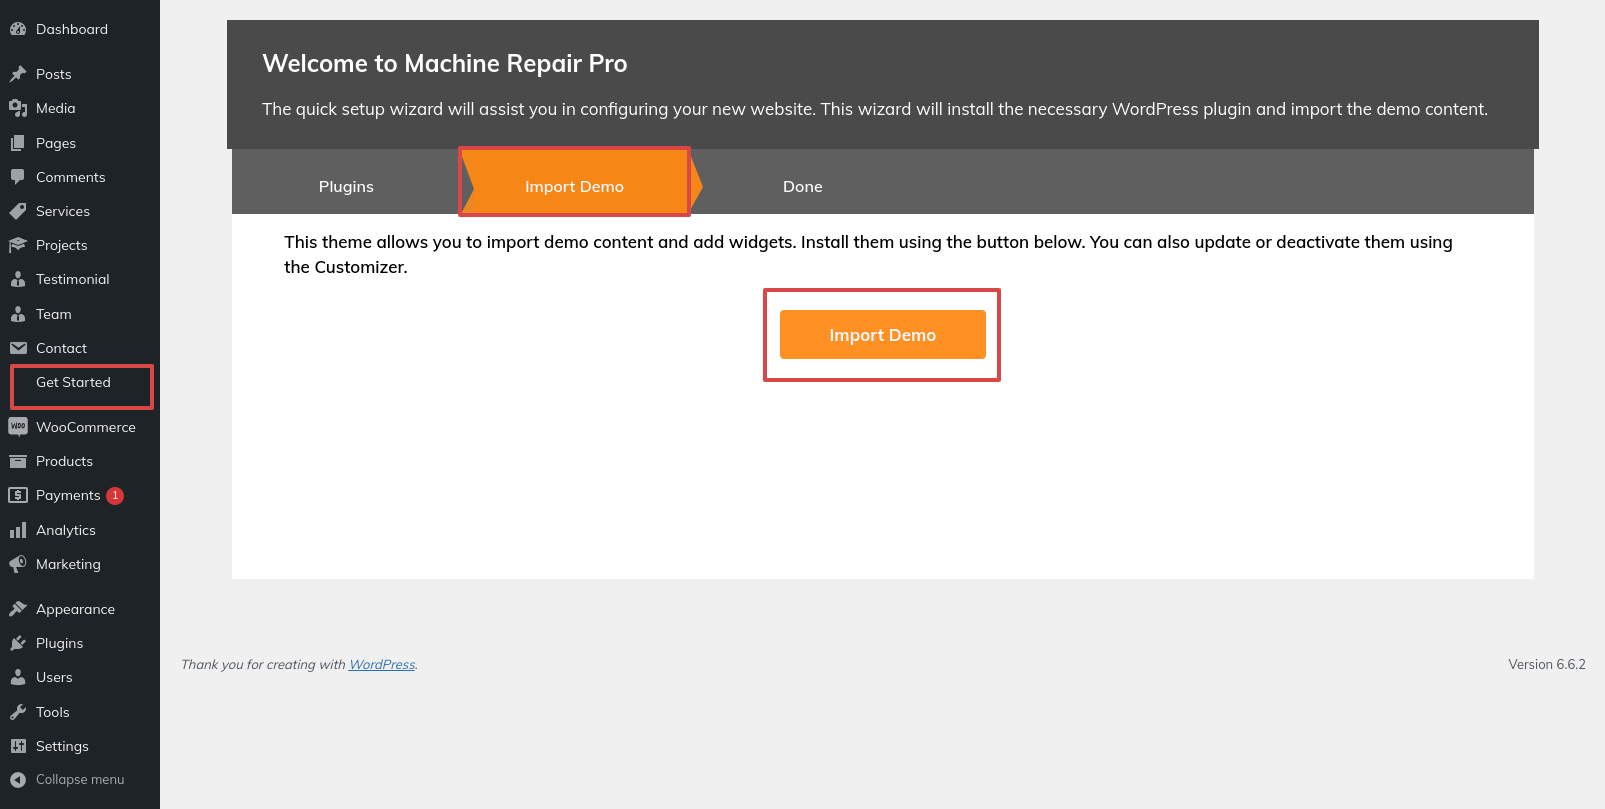Screen dimensions: 1605x809
Task: Click the Settings sliders icon
Action: click(18, 746)
